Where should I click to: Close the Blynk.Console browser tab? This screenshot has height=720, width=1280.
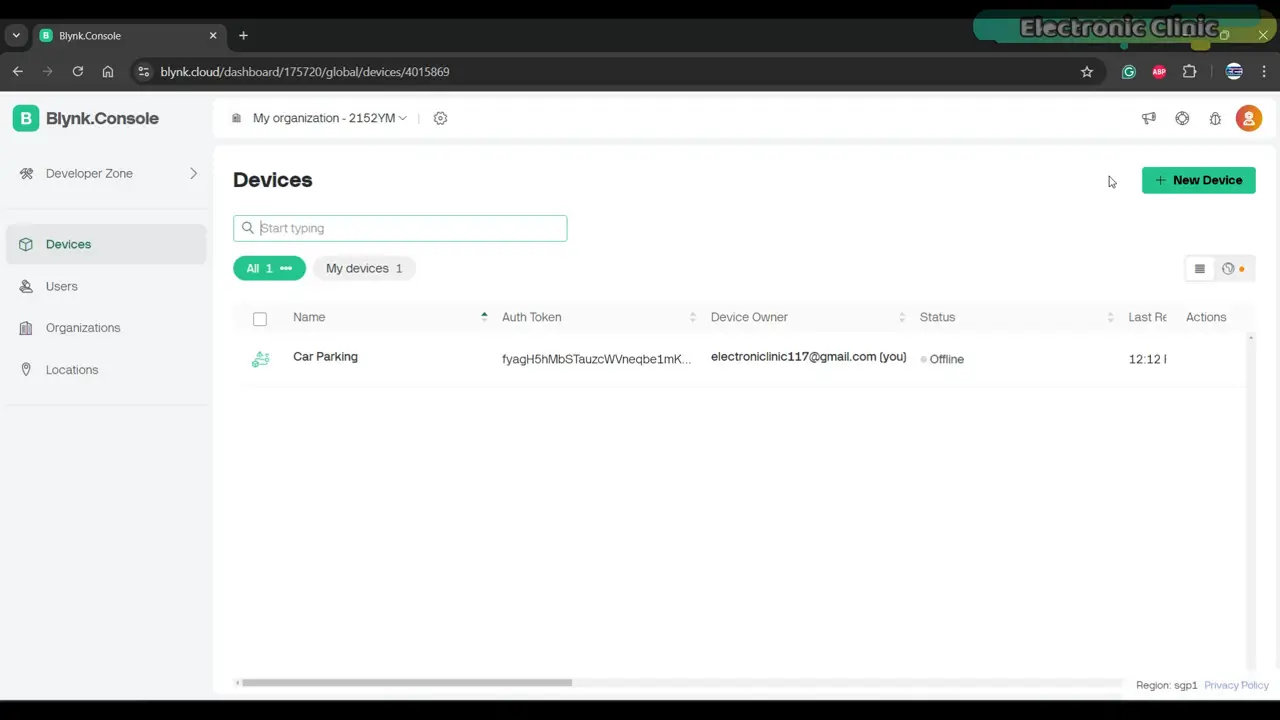tap(212, 35)
